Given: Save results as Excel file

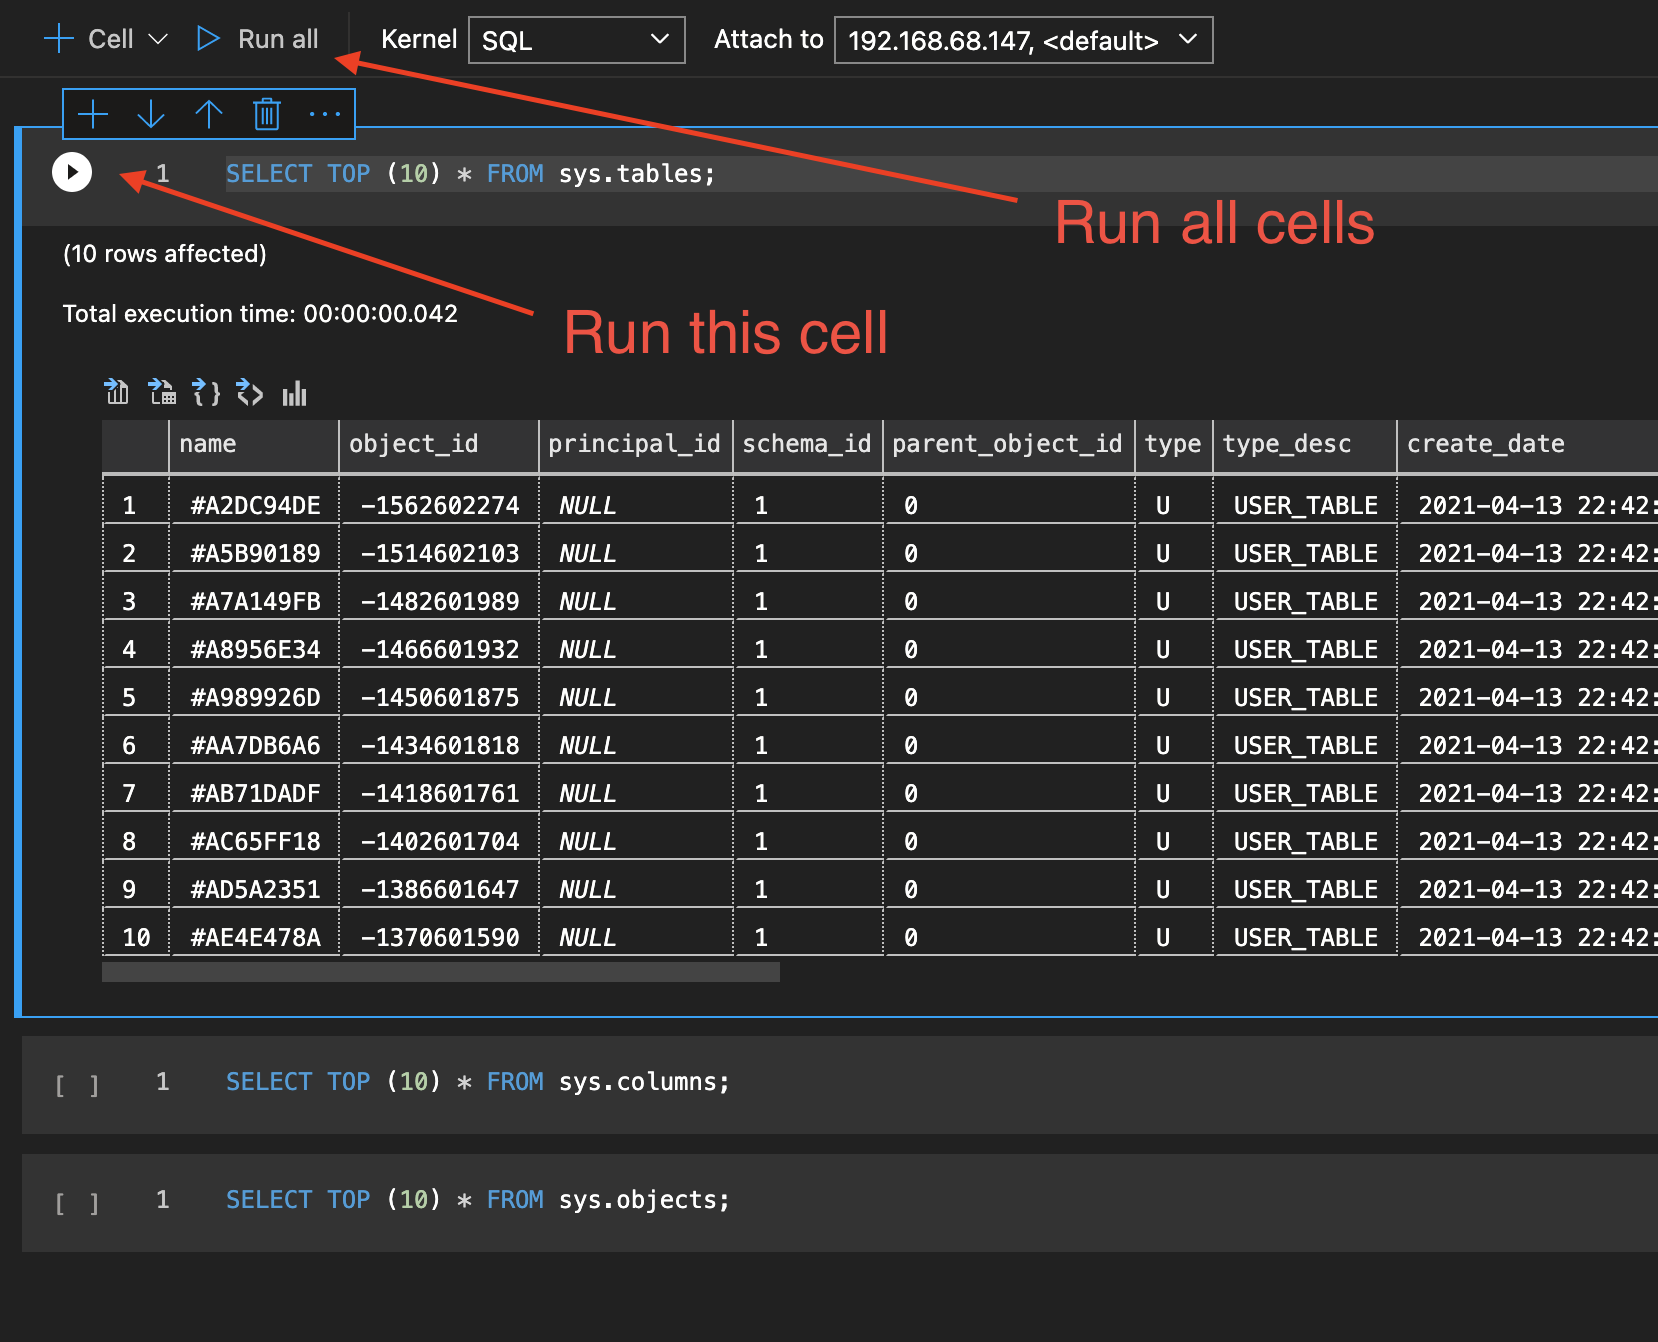Looking at the screenshot, I should point(161,392).
